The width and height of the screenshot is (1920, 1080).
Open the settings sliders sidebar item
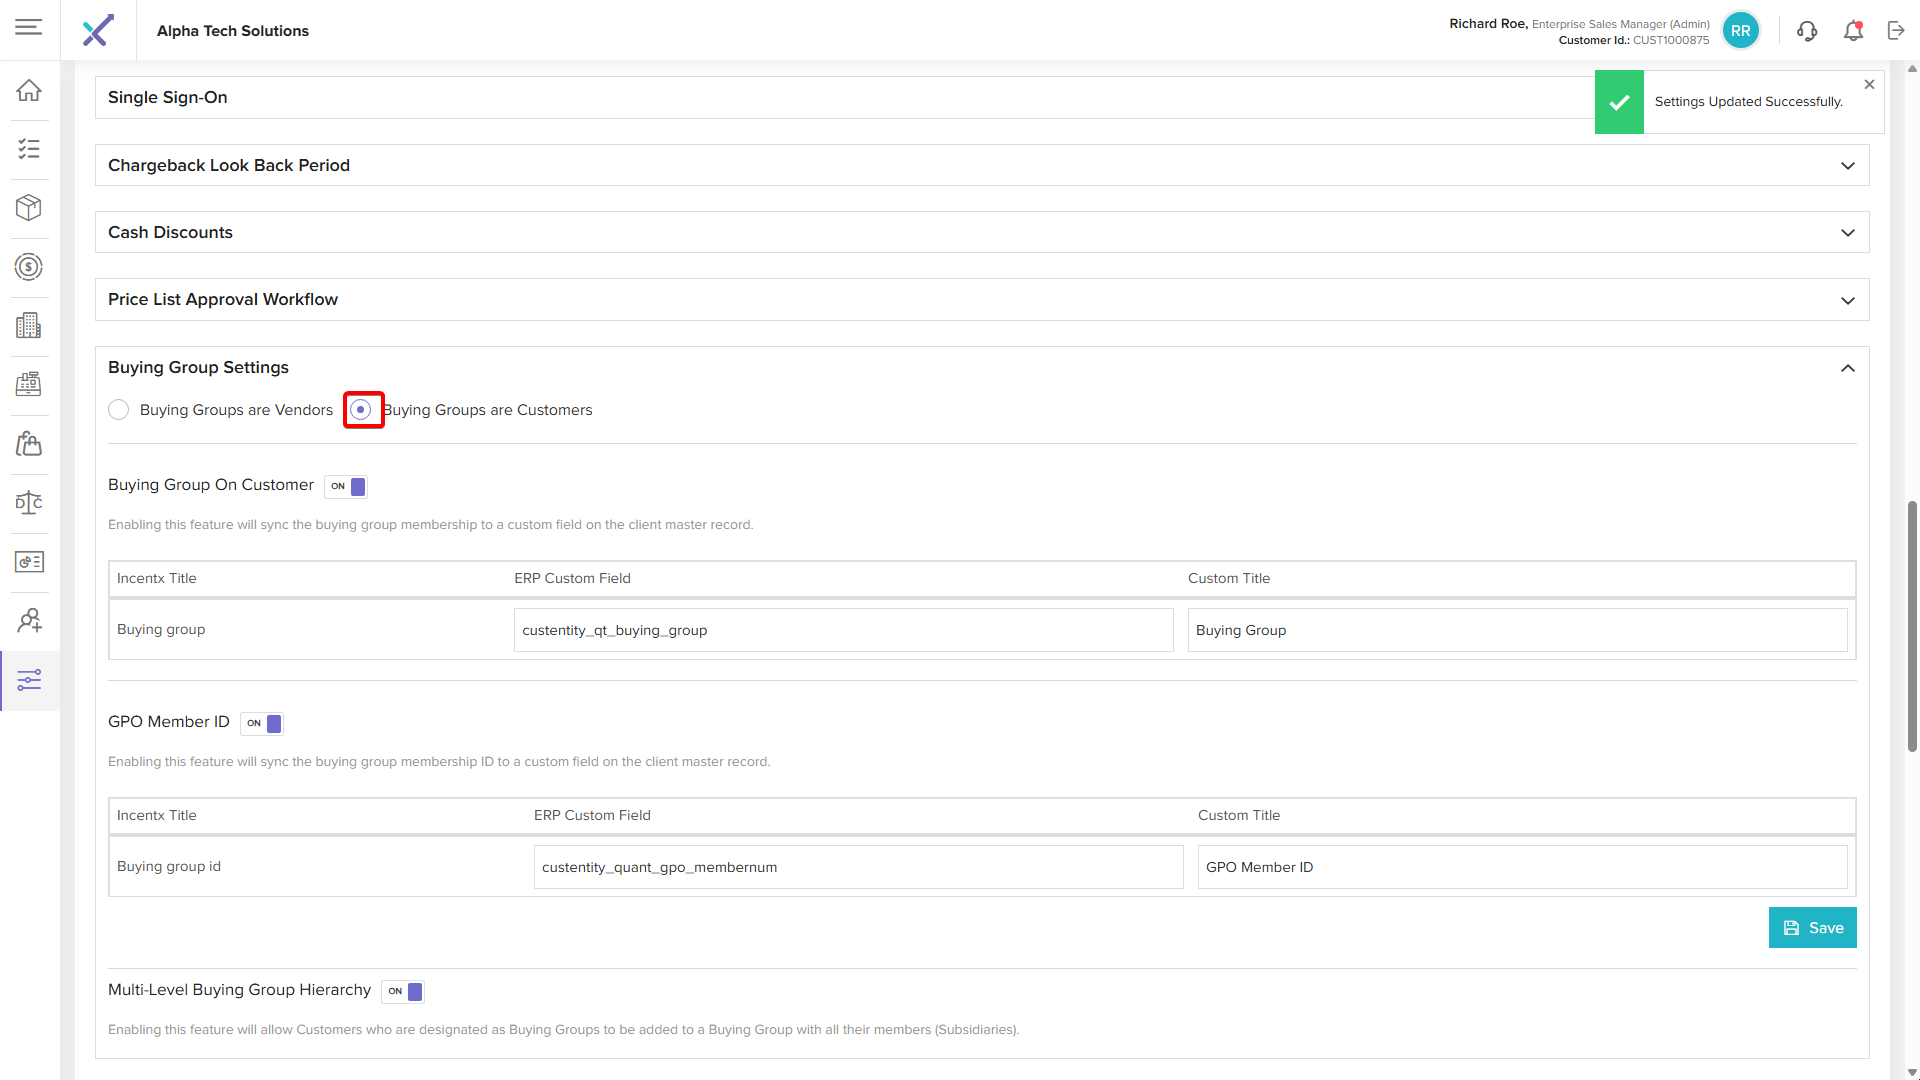(x=29, y=680)
